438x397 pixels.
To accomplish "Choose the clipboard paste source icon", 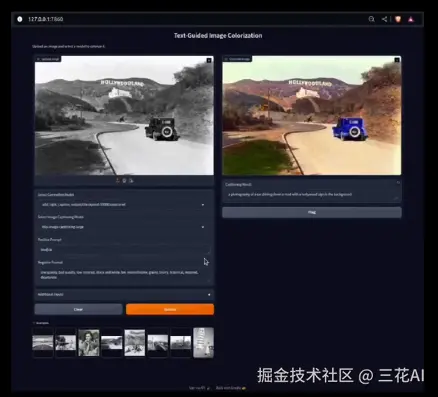I will click(131, 181).
